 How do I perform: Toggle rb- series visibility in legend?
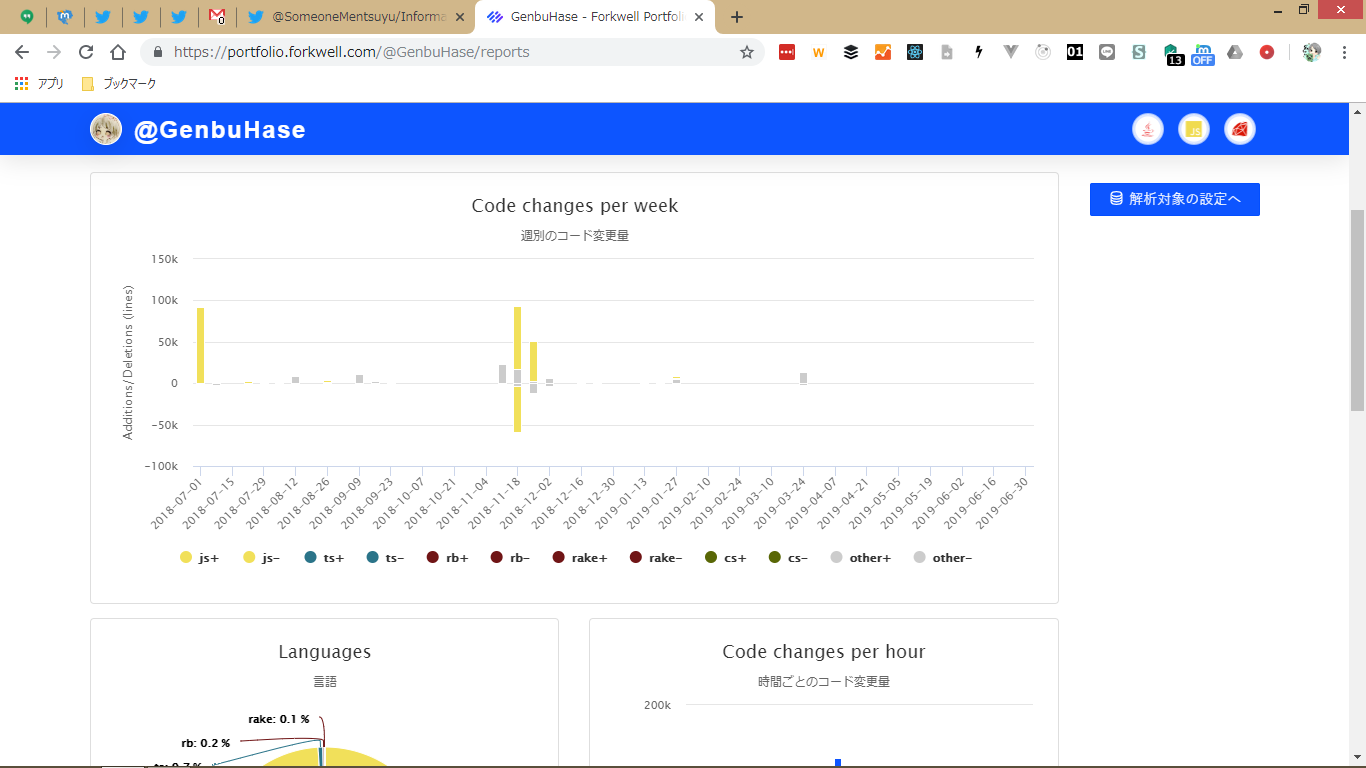pyautogui.click(x=510, y=558)
